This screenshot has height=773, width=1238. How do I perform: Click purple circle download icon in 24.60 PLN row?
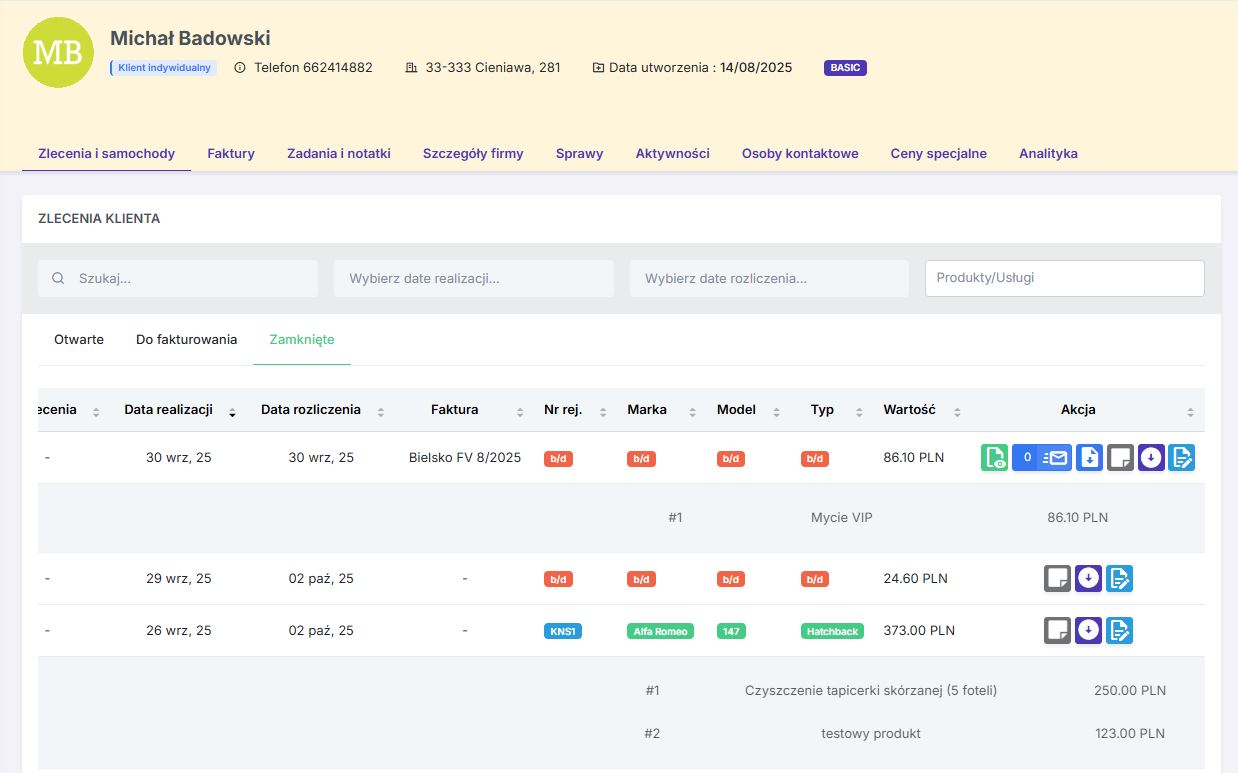tap(1088, 578)
